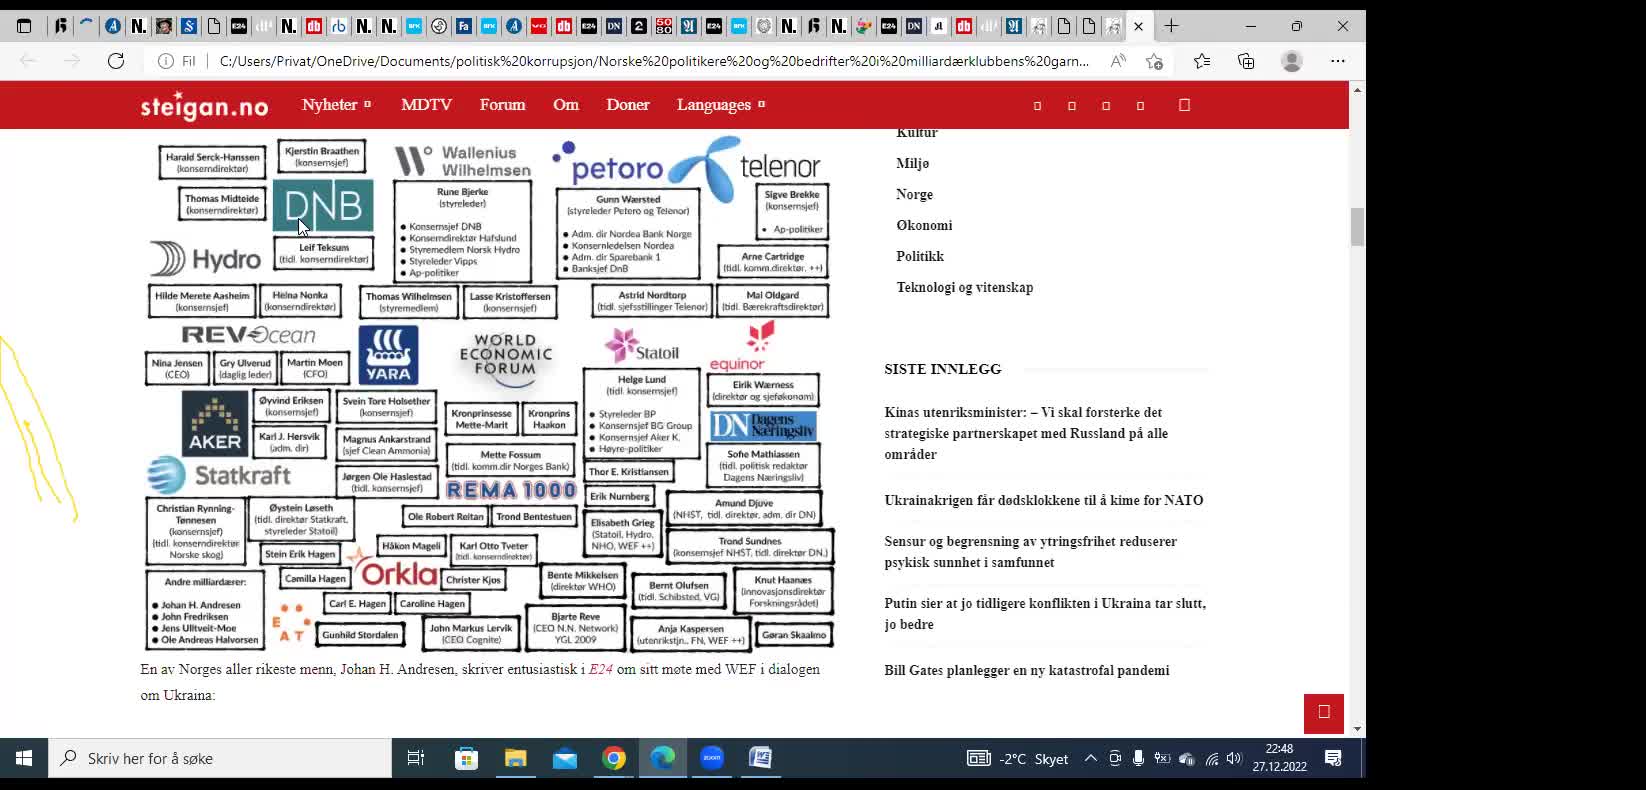
Task: Go to the Forum page
Action: 502,104
